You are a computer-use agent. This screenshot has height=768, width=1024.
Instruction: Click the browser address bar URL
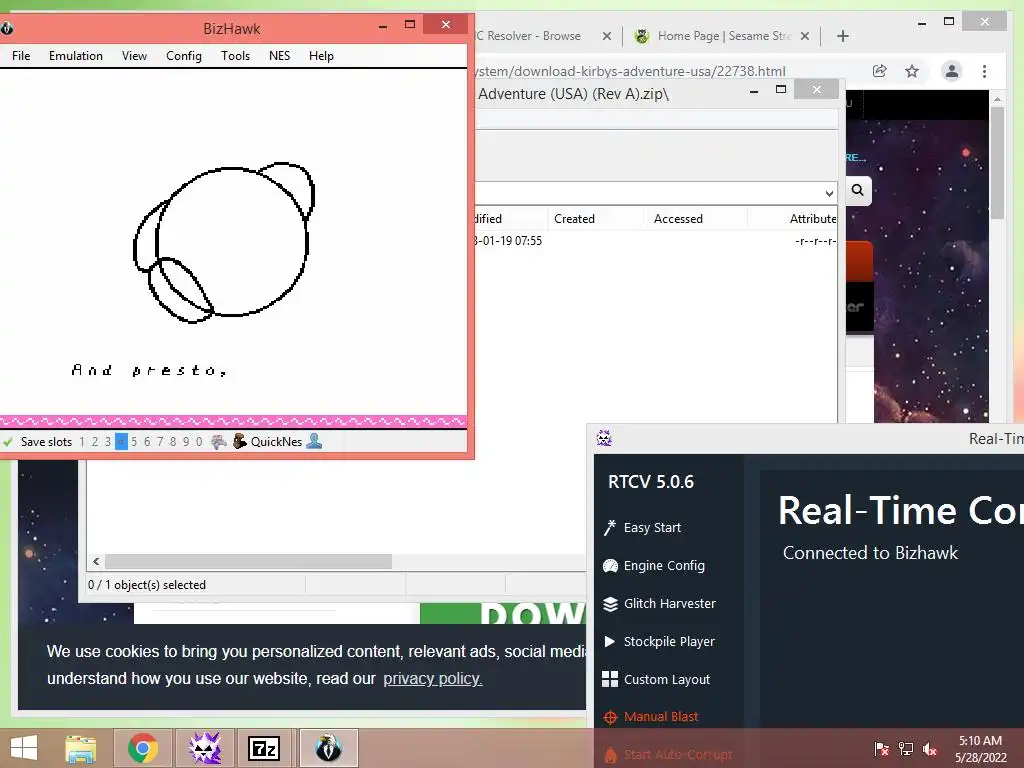(630, 71)
